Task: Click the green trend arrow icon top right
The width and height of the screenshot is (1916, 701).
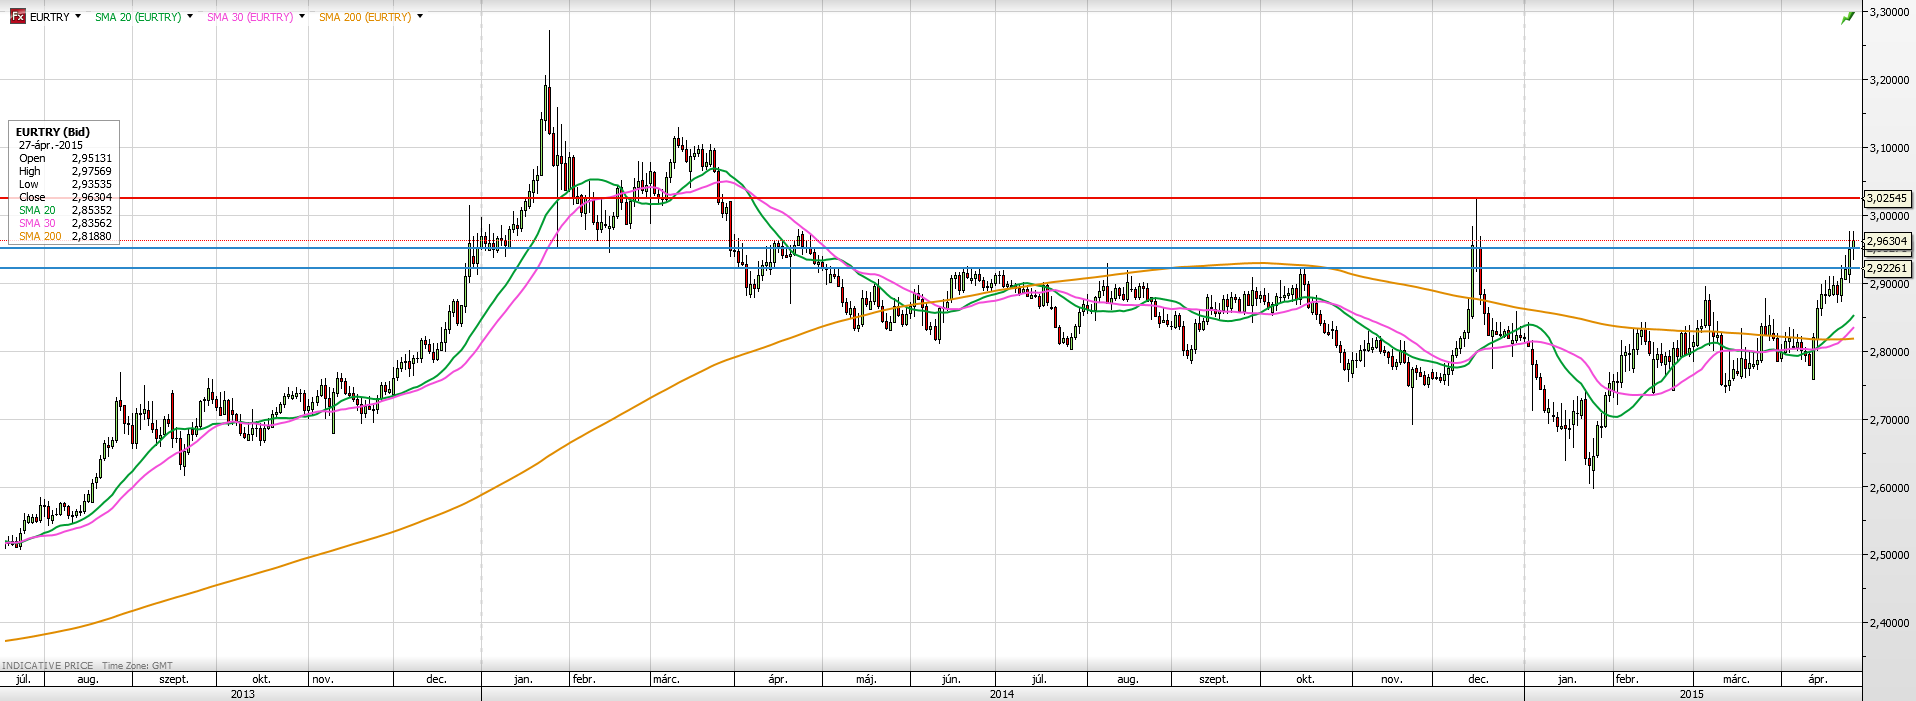Action: coord(1848,17)
